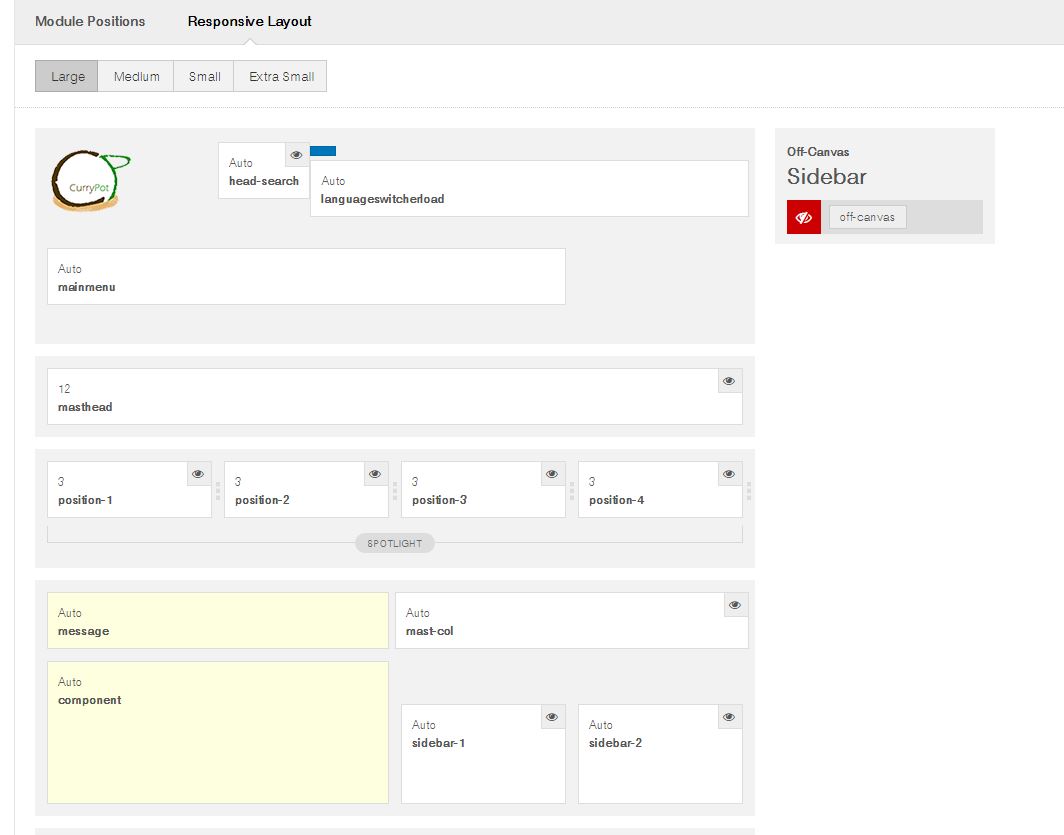Toggle the position-2 eye icon
Viewport: 1064px width, 835px height.
[375, 474]
